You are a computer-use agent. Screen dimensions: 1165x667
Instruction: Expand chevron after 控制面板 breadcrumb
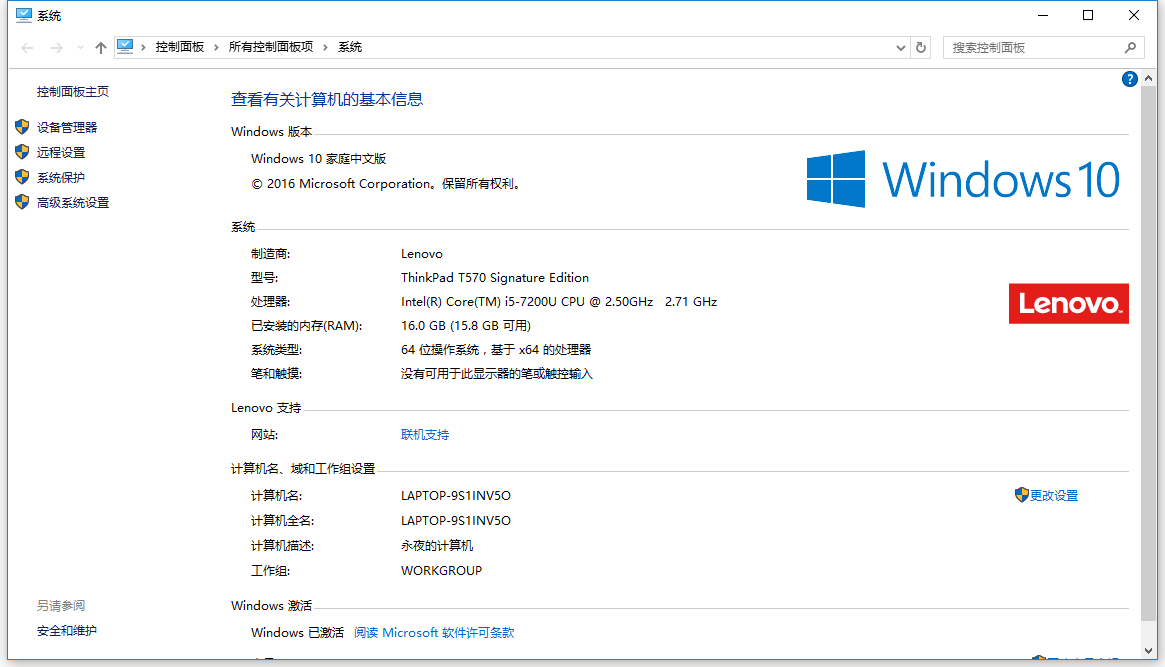216,48
